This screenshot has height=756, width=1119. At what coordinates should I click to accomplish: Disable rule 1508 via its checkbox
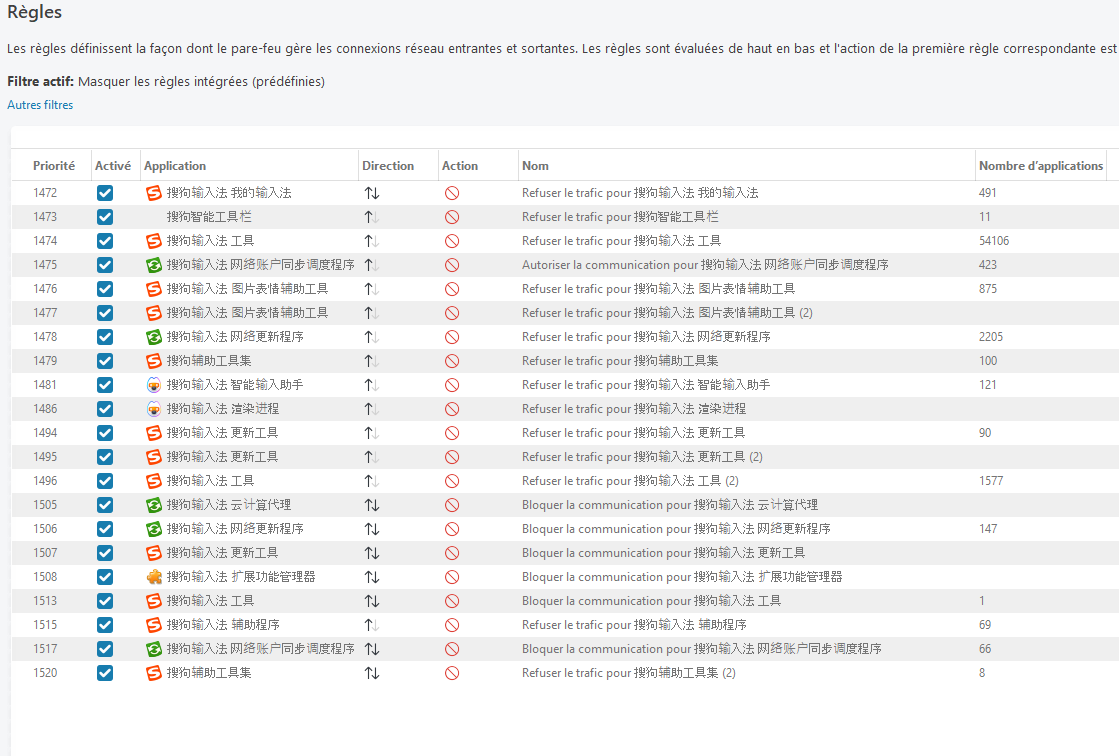pyautogui.click(x=105, y=577)
